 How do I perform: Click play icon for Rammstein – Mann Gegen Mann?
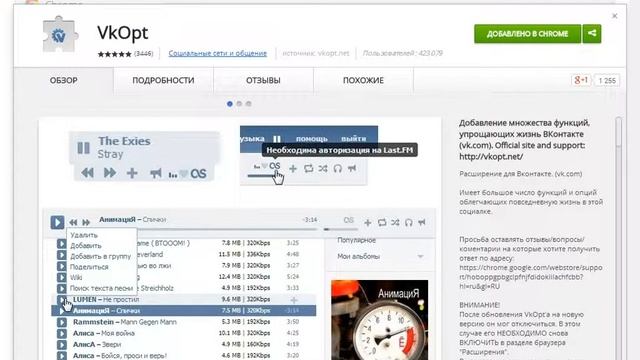(62, 322)
